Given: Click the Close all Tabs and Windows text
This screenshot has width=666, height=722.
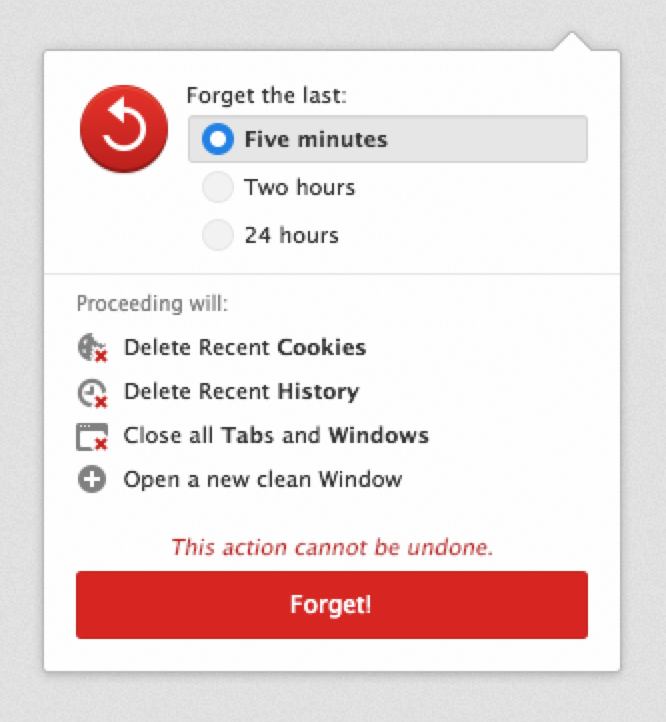Looking at the screenshot, I should pyautogui.click(x=276, y=435).
